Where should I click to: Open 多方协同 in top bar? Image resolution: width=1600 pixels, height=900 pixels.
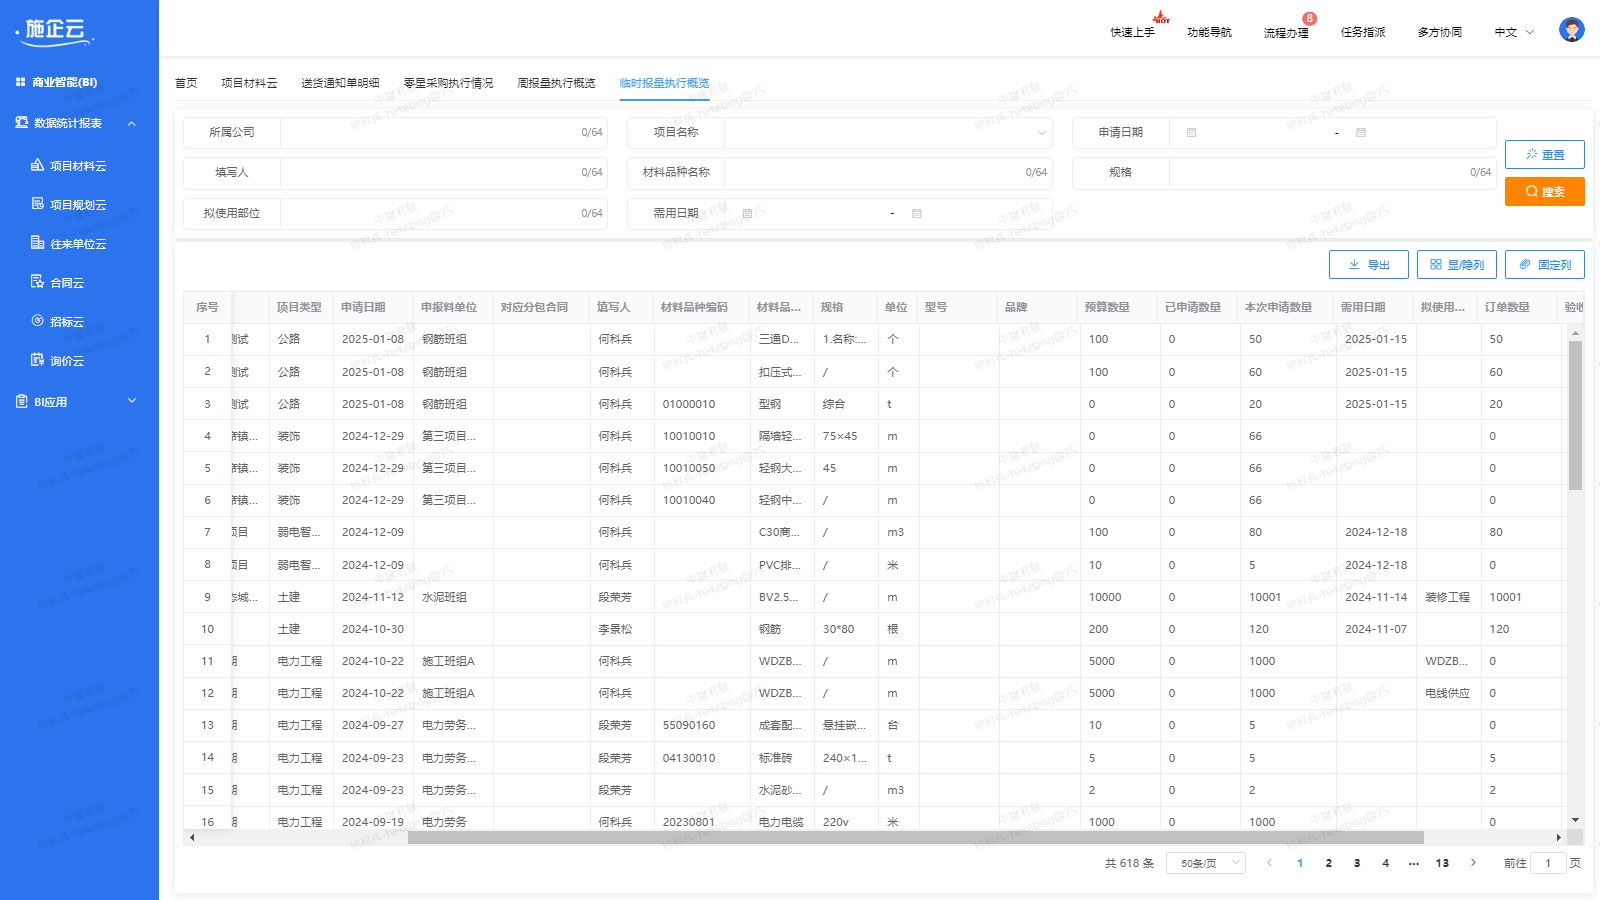point(1440,32)
